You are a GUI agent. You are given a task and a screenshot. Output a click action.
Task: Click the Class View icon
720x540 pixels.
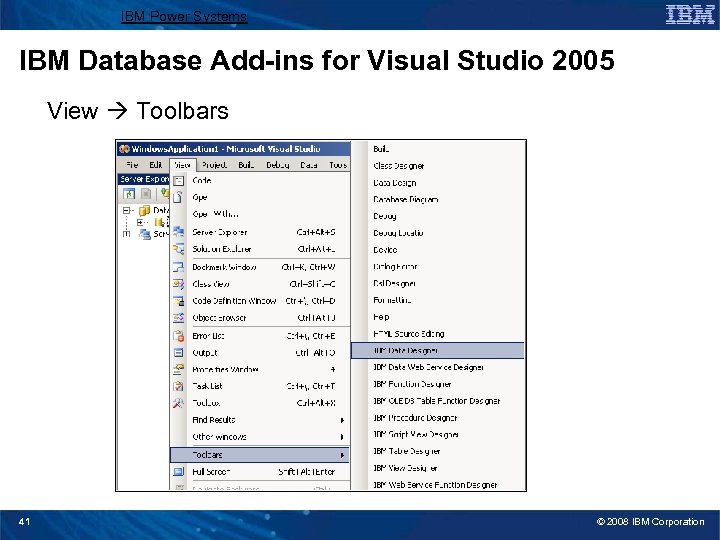(179, 284)
